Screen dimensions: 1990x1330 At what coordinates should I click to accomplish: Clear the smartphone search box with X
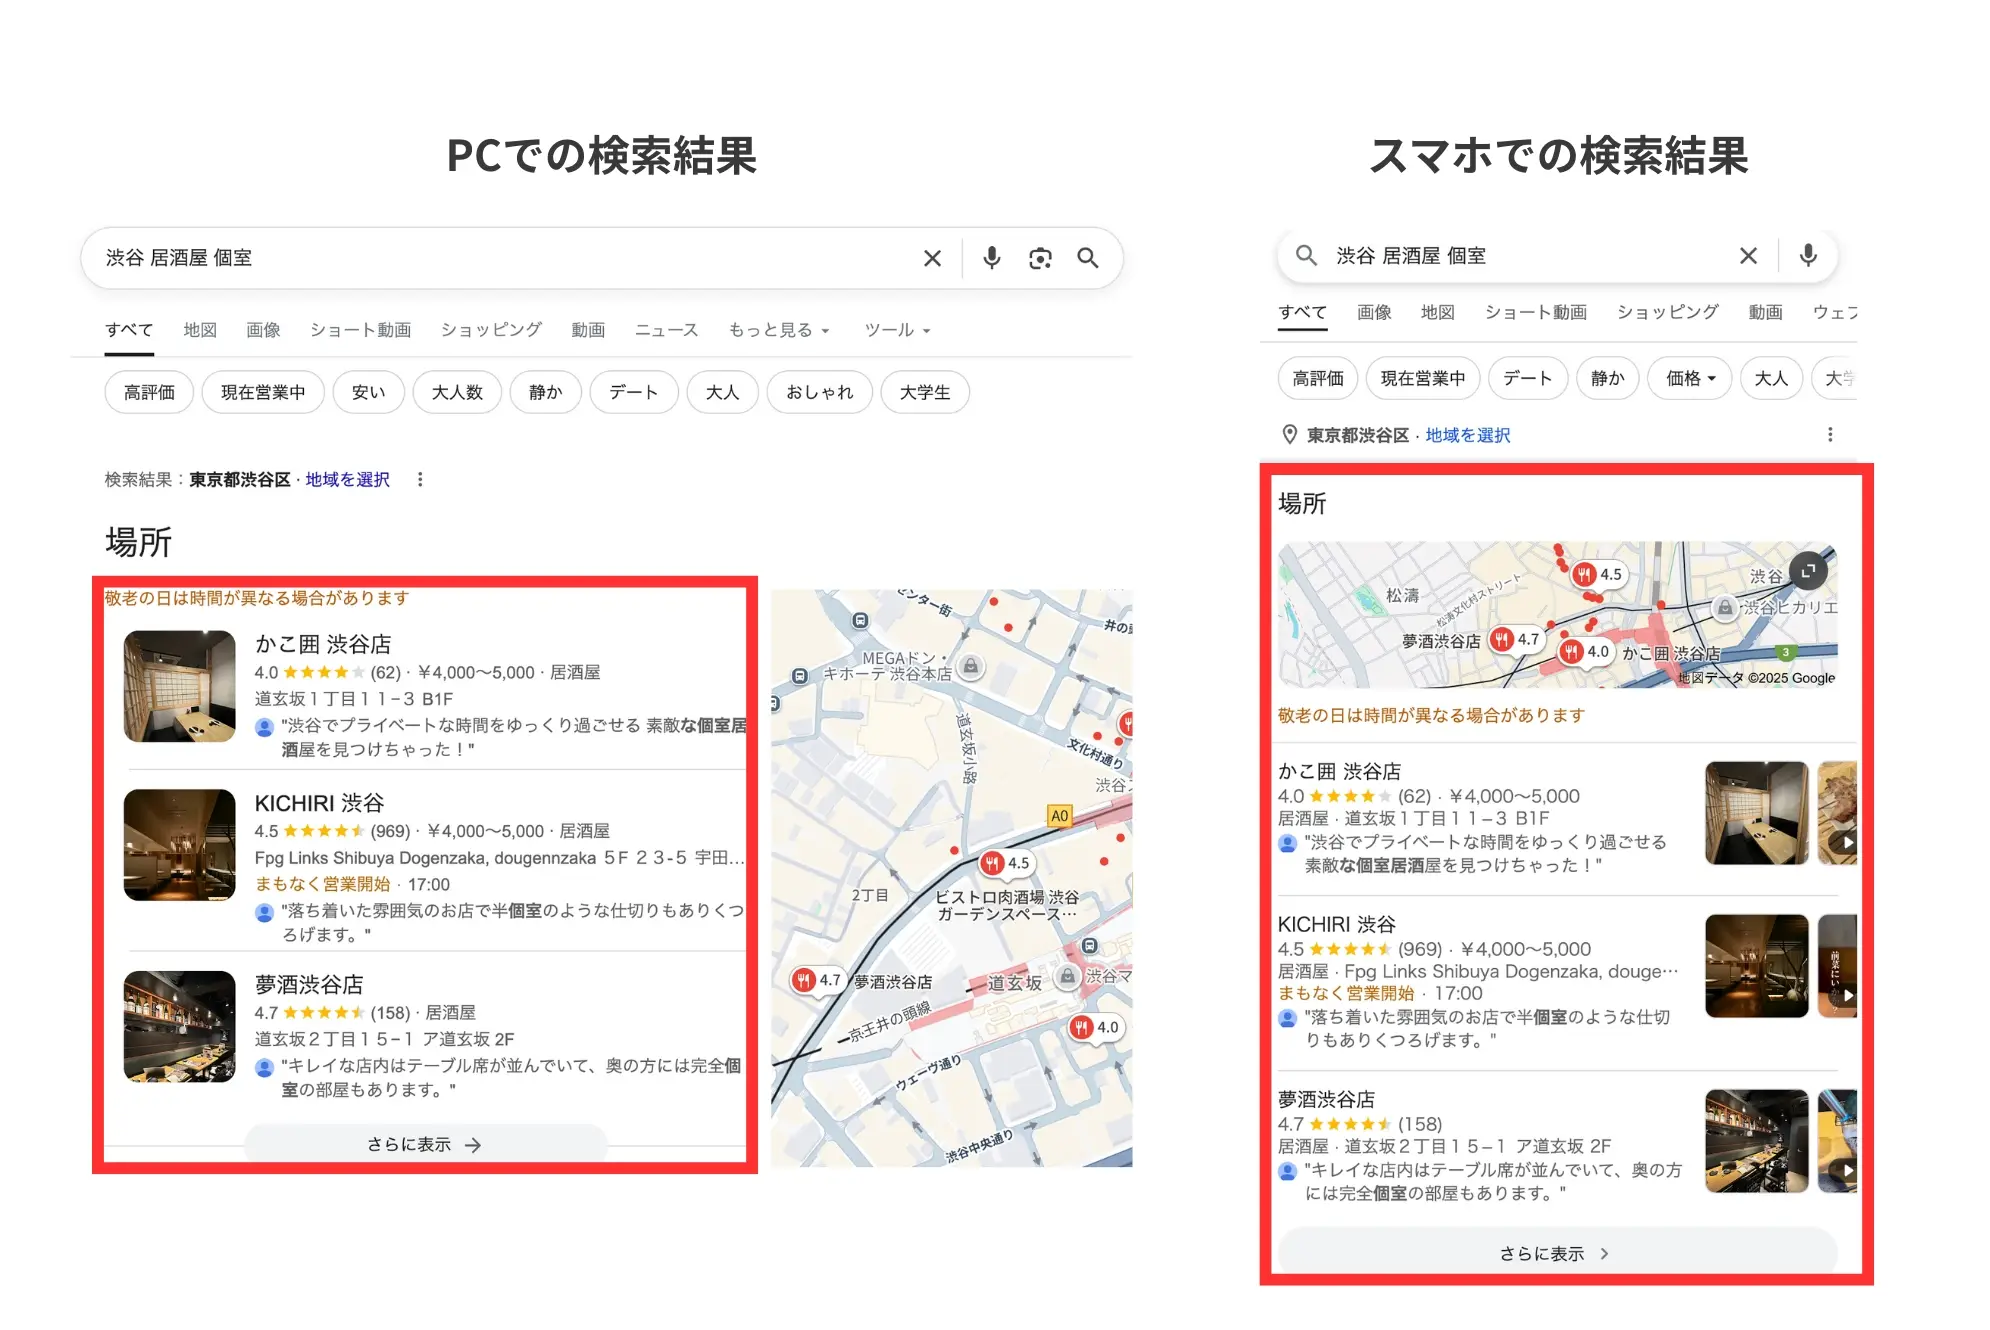pyautogui.click(x=1748, y=256)
